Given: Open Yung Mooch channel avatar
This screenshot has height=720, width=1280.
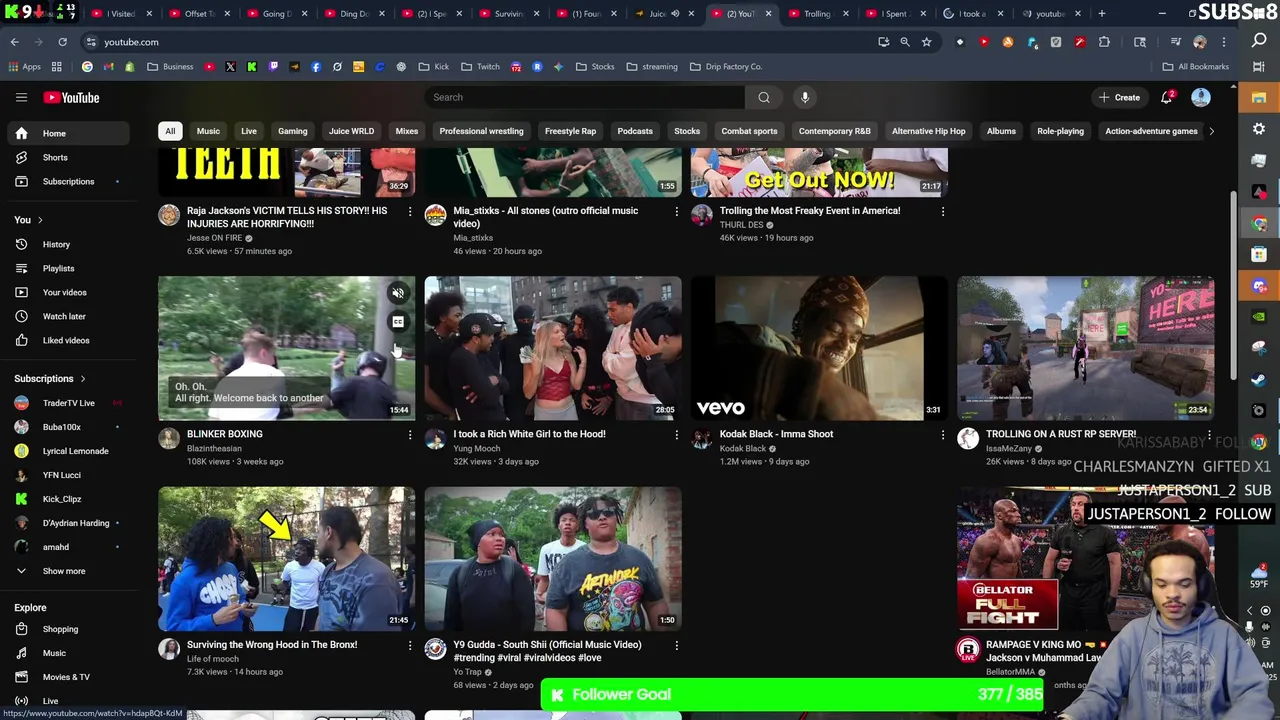Looking at the screenshot, I should tap(435, 438).
